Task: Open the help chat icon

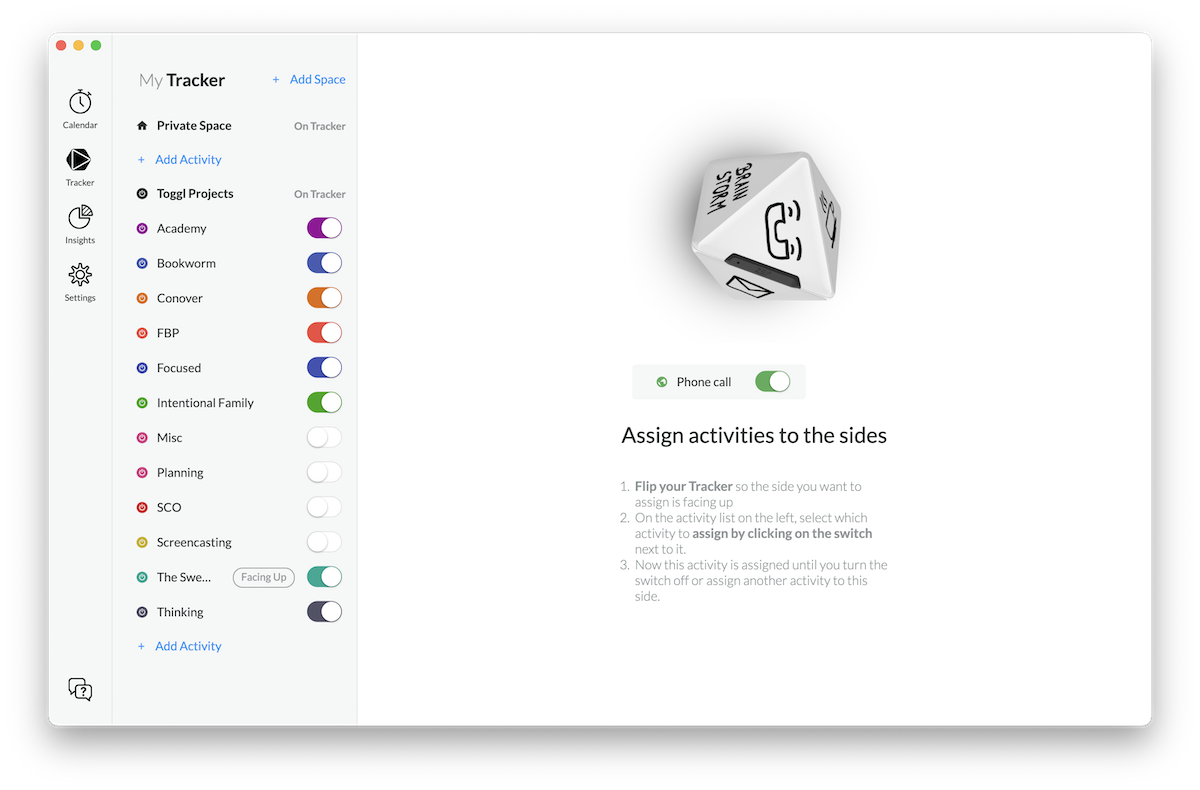Action: pos(80,689)
